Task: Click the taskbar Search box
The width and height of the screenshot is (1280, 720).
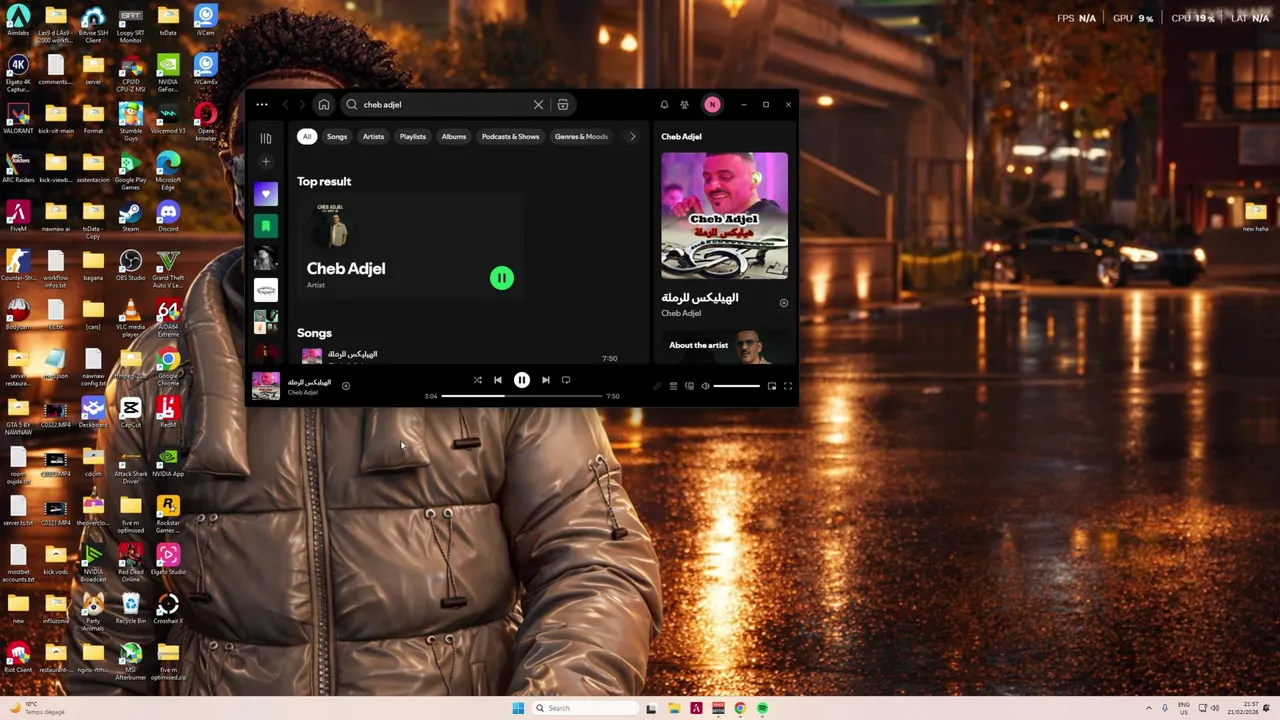Action: point(584,708)
